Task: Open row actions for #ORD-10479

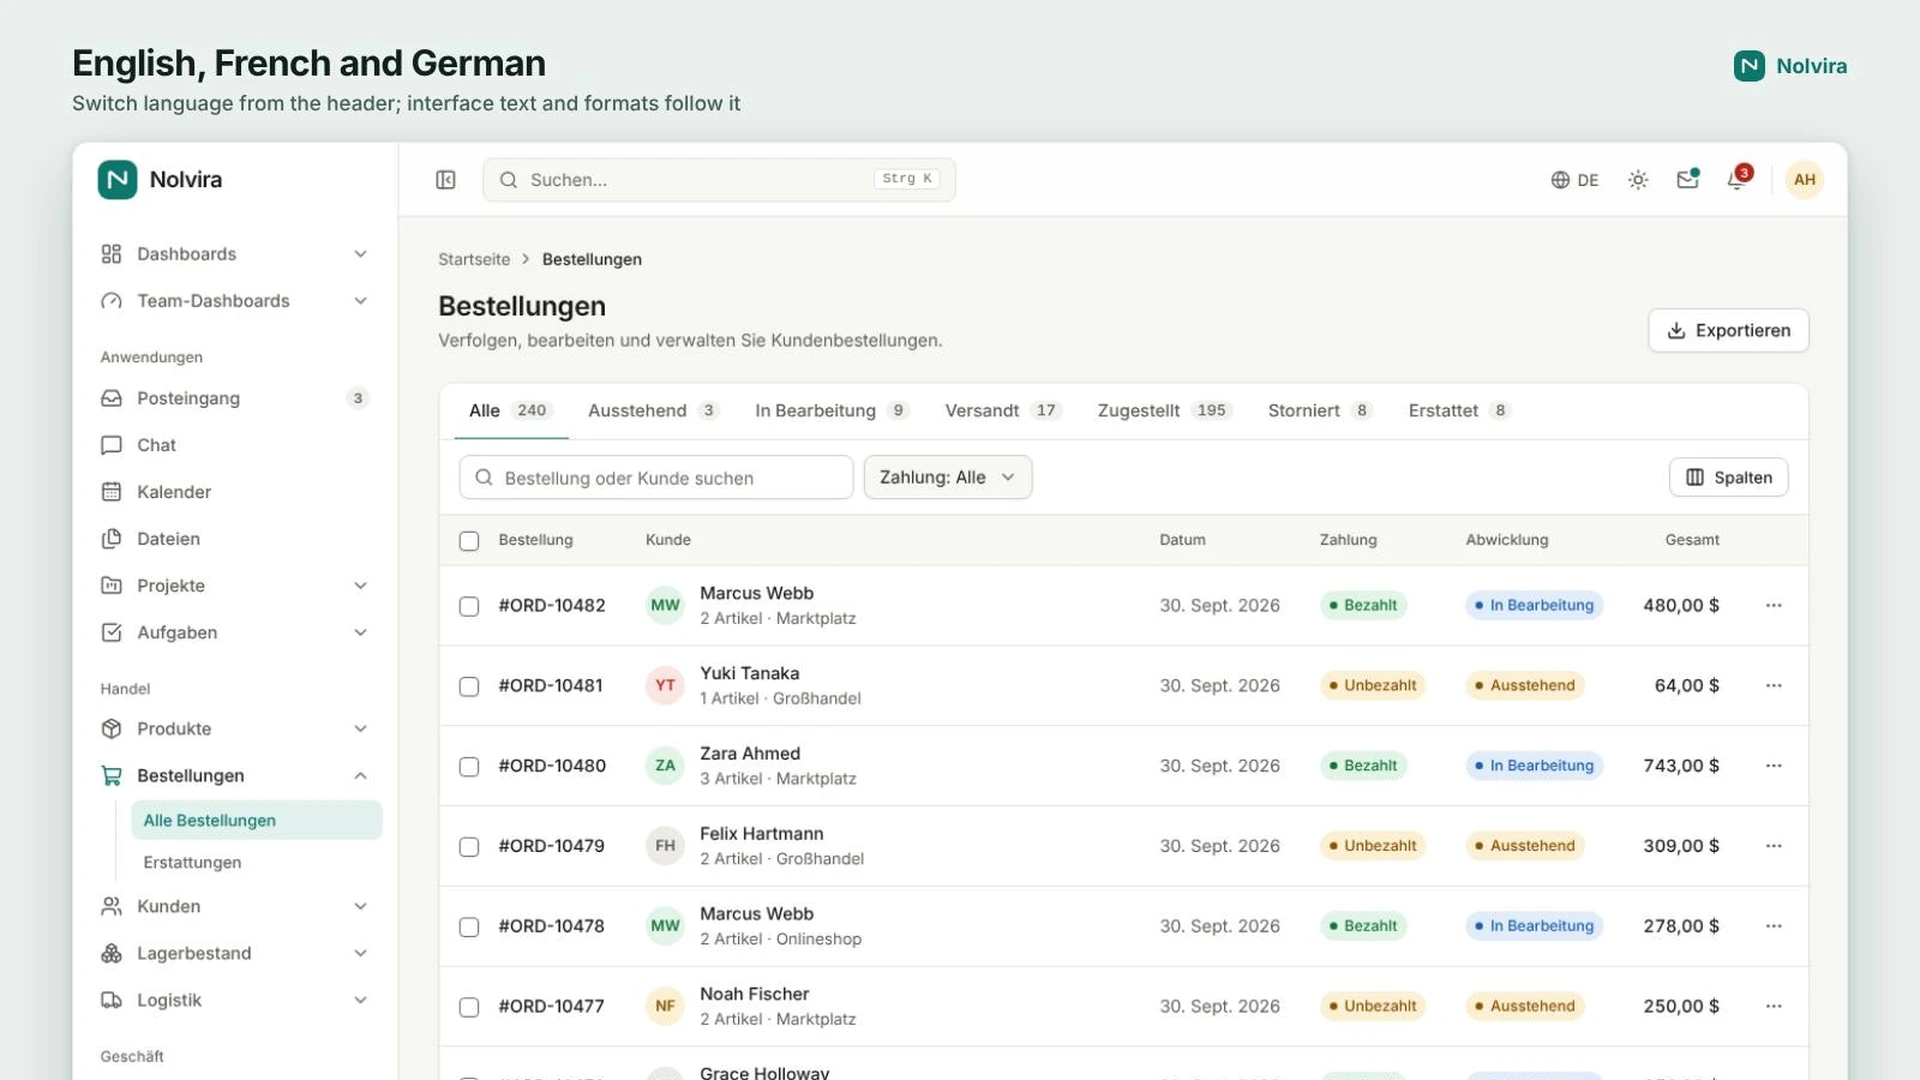Action: tap(1774, 846)
